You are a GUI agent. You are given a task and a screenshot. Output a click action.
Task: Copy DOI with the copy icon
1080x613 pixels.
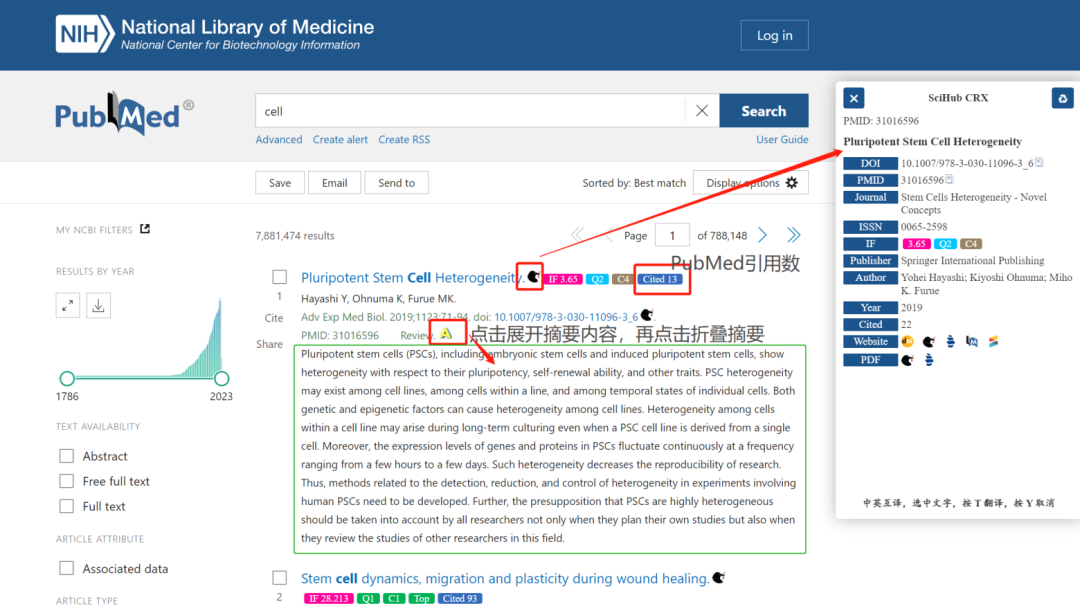point(1039,163)
